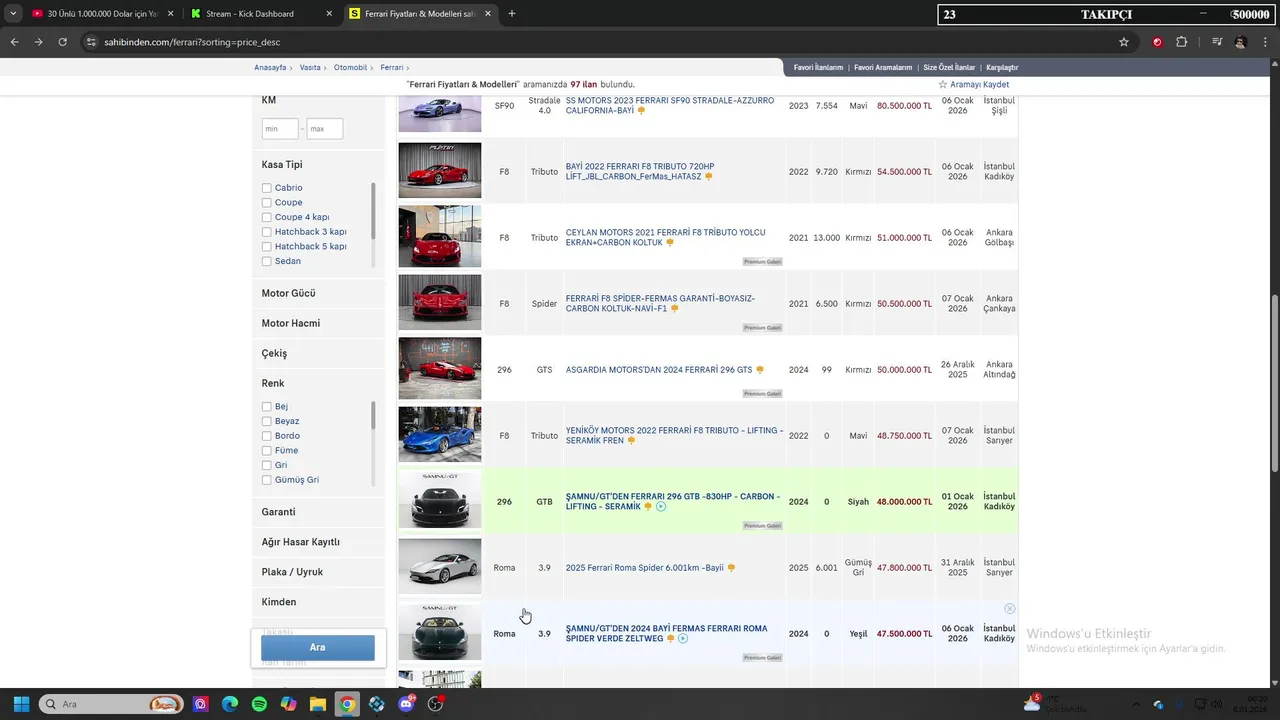Check the Sedan box
Screen dimensions: 1280x720
267,261
